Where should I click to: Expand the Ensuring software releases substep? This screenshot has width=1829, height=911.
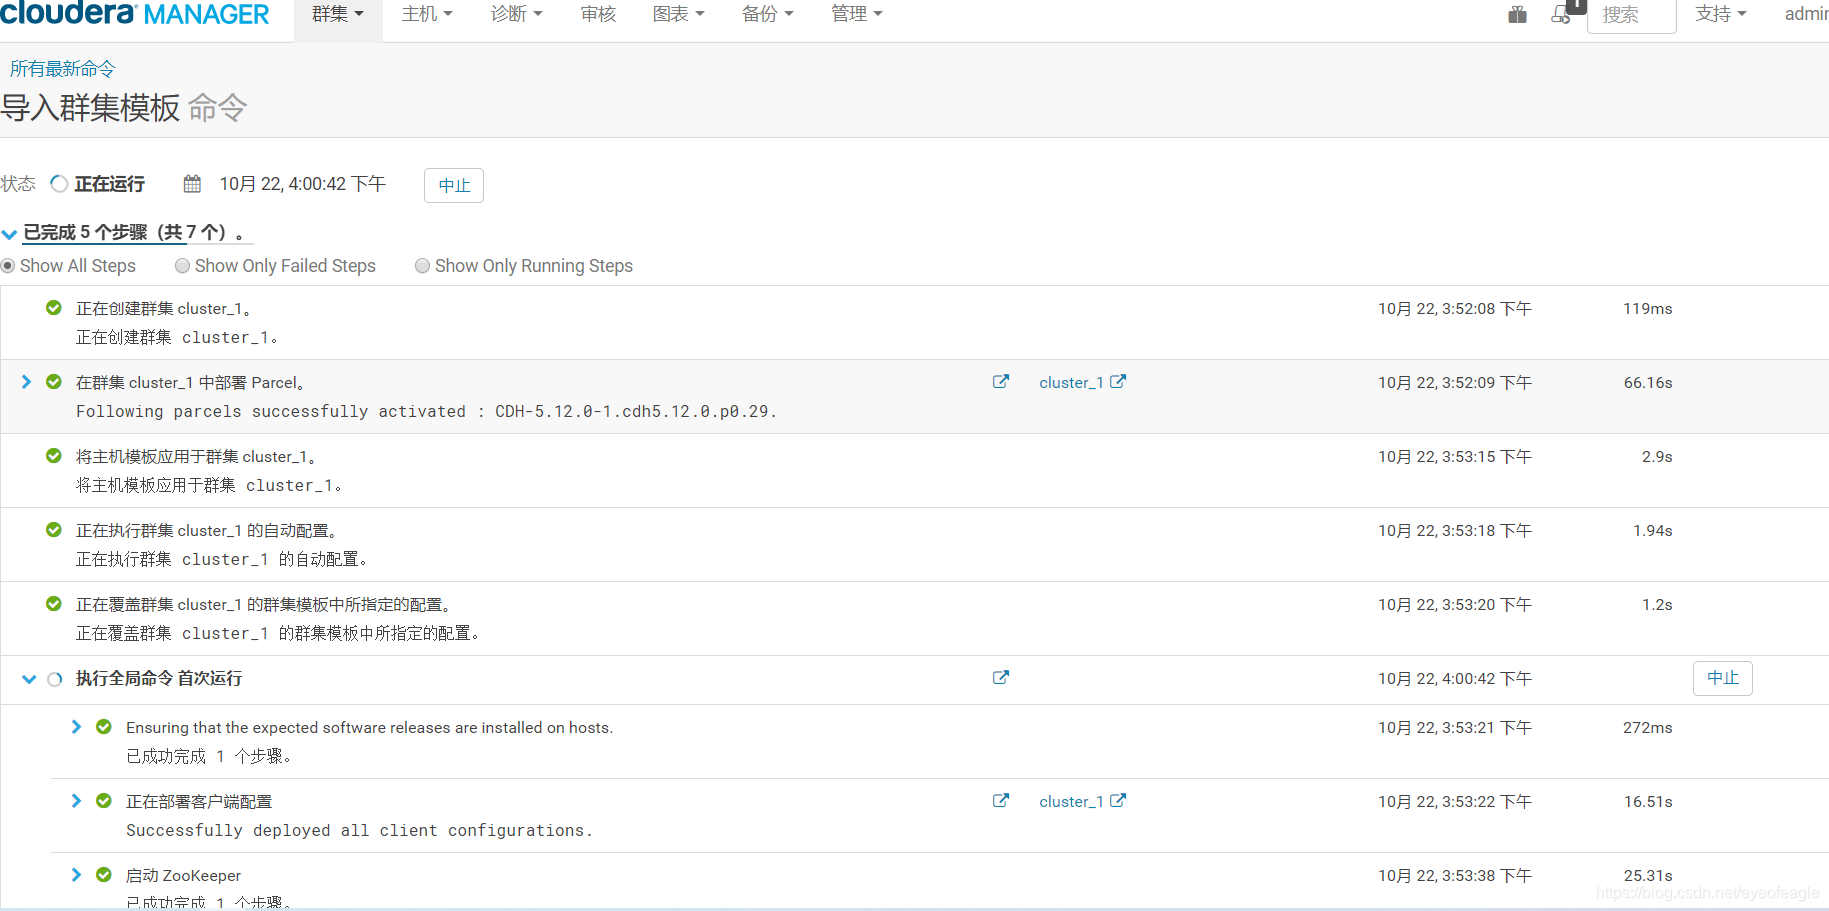(x=76, y=727)
